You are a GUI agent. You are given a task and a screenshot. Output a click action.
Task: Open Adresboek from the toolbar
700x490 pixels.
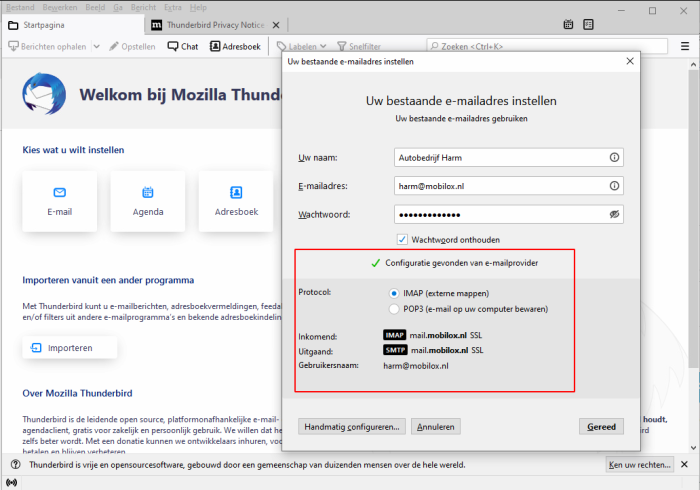point(235,46)
